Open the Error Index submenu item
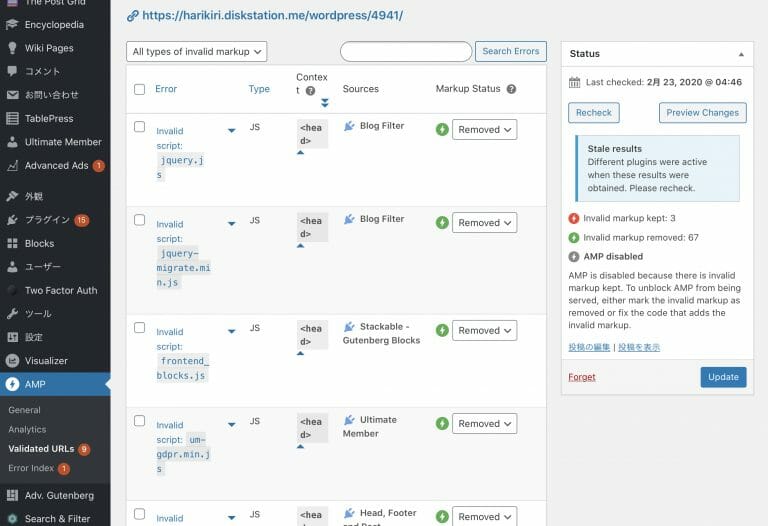Screen dimensions: 768x526 click(x=31, y=468)
